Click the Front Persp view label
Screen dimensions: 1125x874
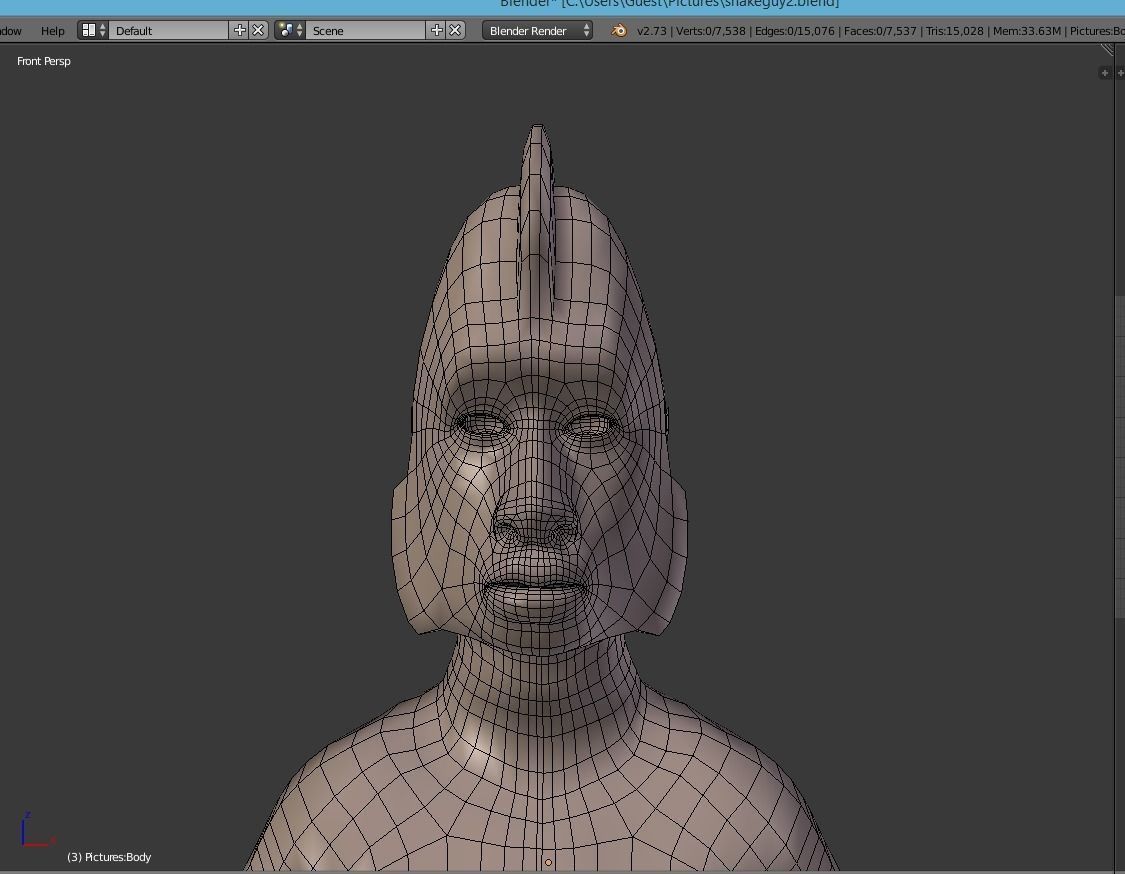point(44,61)
